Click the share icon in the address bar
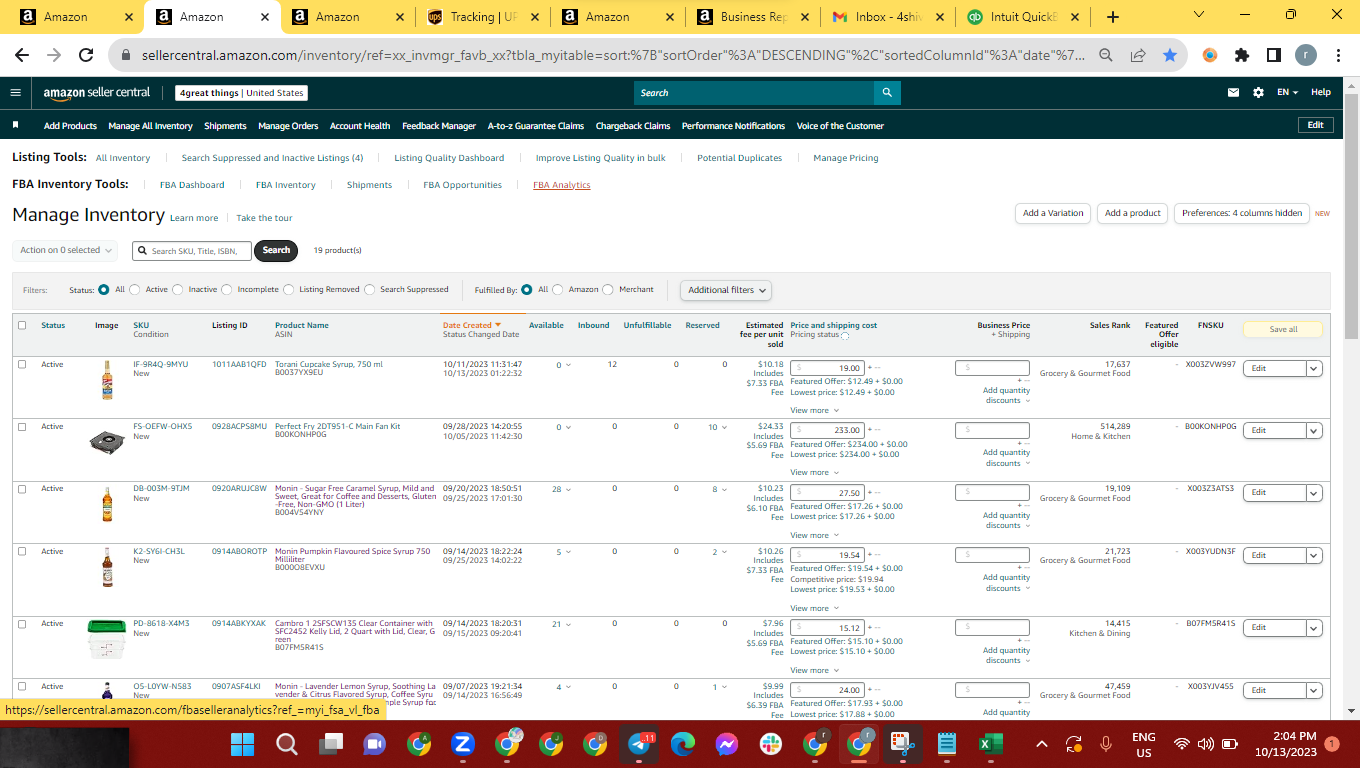Screen dimensions: 1360x768 pyautogui.click(x=1138, y=56)
